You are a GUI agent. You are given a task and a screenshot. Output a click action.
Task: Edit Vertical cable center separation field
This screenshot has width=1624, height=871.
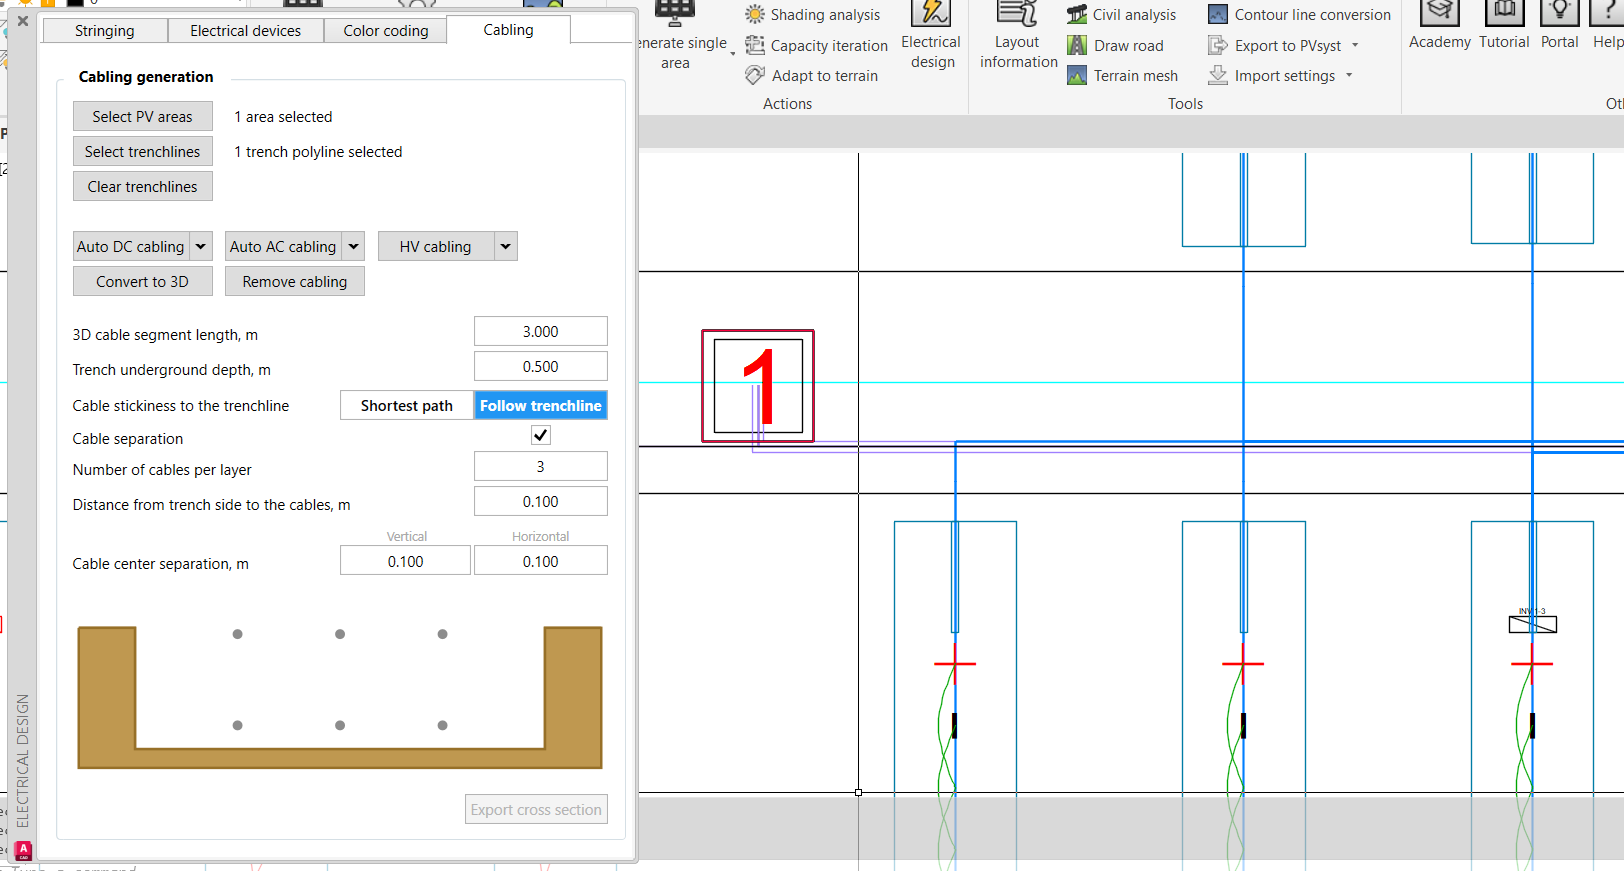406,562
